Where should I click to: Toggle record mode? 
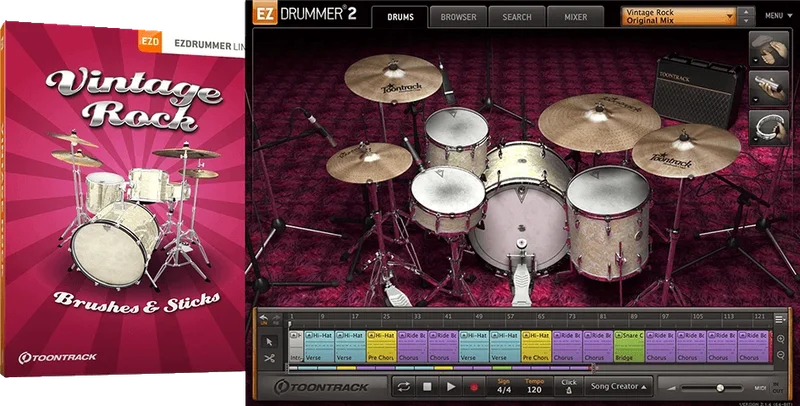tap(473, 387)
